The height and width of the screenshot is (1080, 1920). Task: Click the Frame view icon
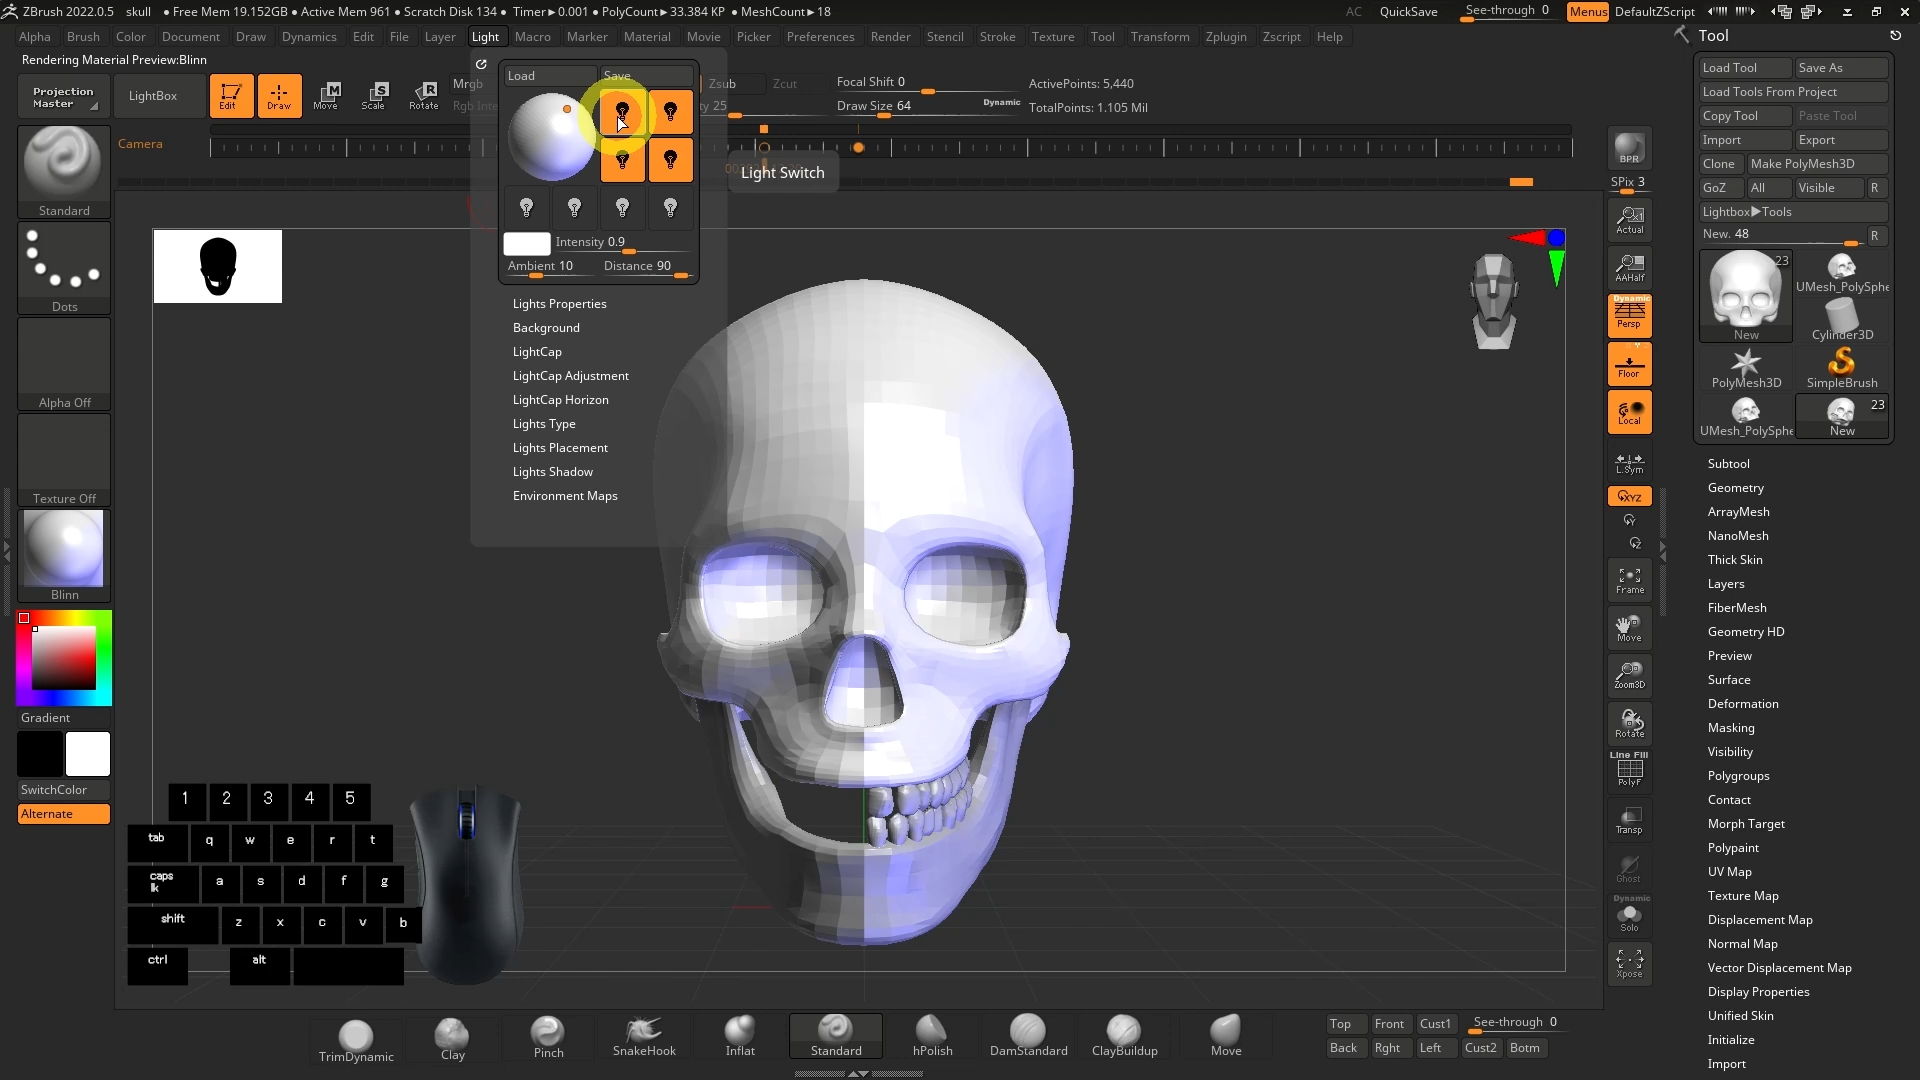pyautogui.click(x=1629, y=580)
